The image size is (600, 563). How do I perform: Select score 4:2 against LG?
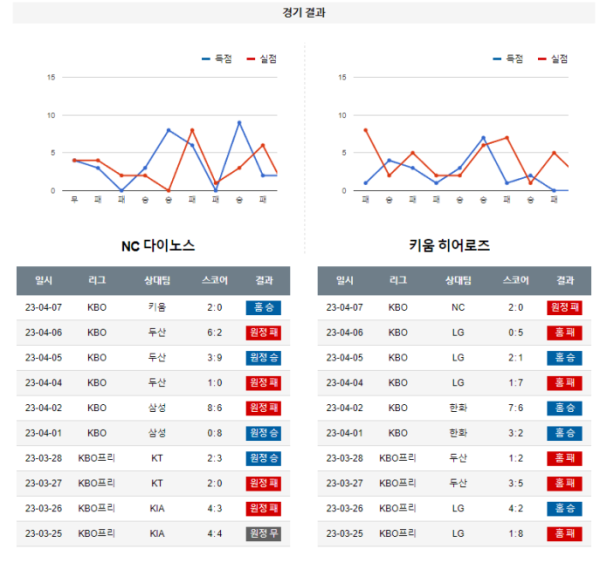coord(516,509)
